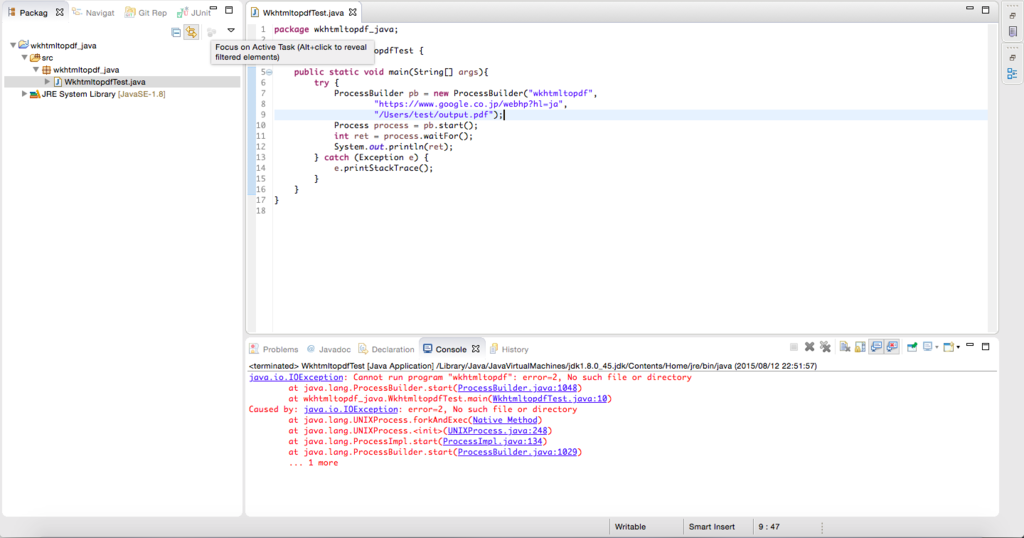Toggle Pin Console in the Console toolbar
This screenshot has height=538, width=1024.
[x=912, y=347]
